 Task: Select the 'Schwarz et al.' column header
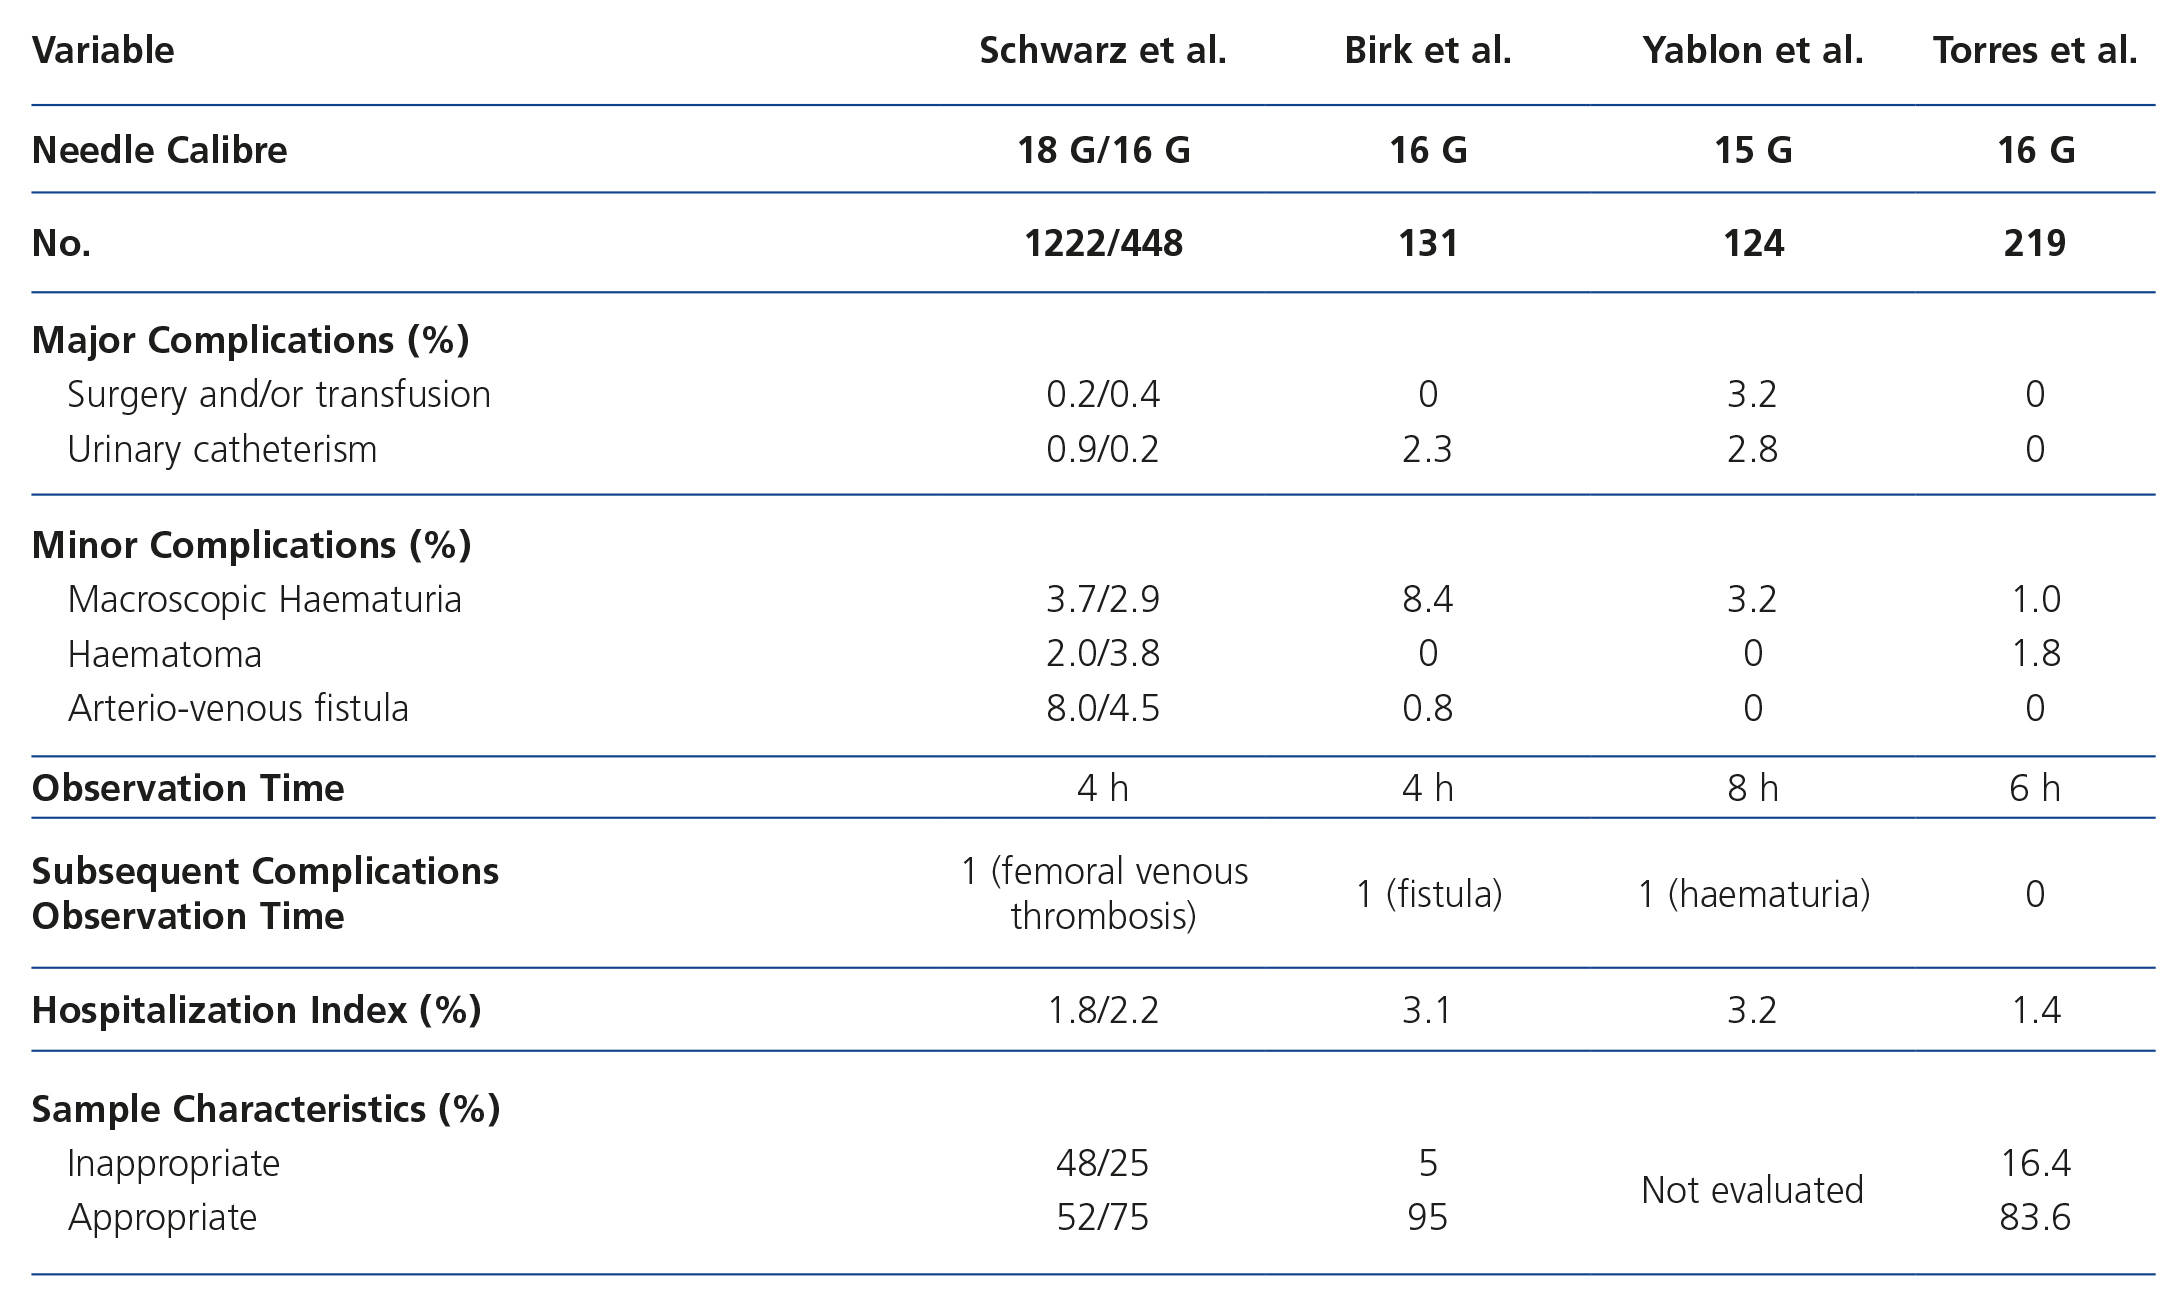1103,50
